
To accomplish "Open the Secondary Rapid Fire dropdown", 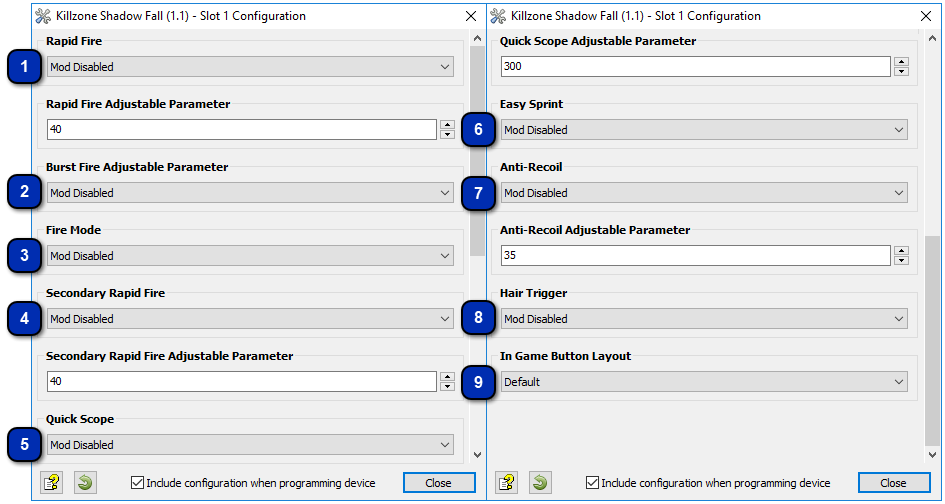I will 250,319.
